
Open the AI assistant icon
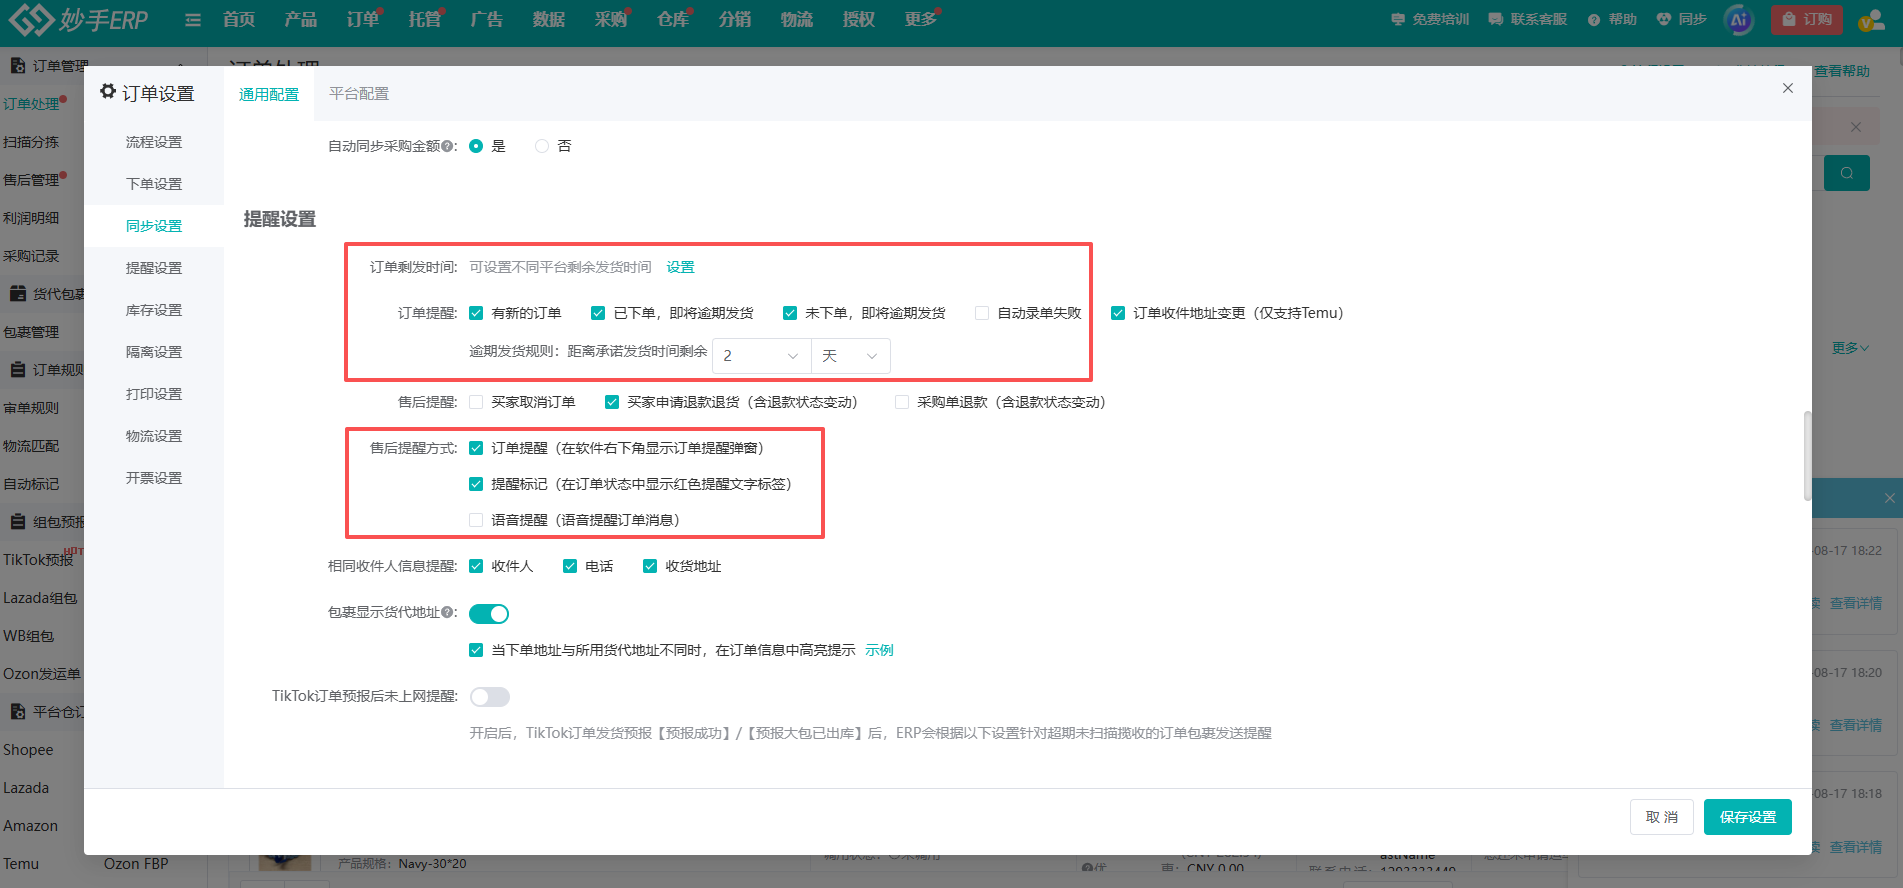[x=1740, y=20]
